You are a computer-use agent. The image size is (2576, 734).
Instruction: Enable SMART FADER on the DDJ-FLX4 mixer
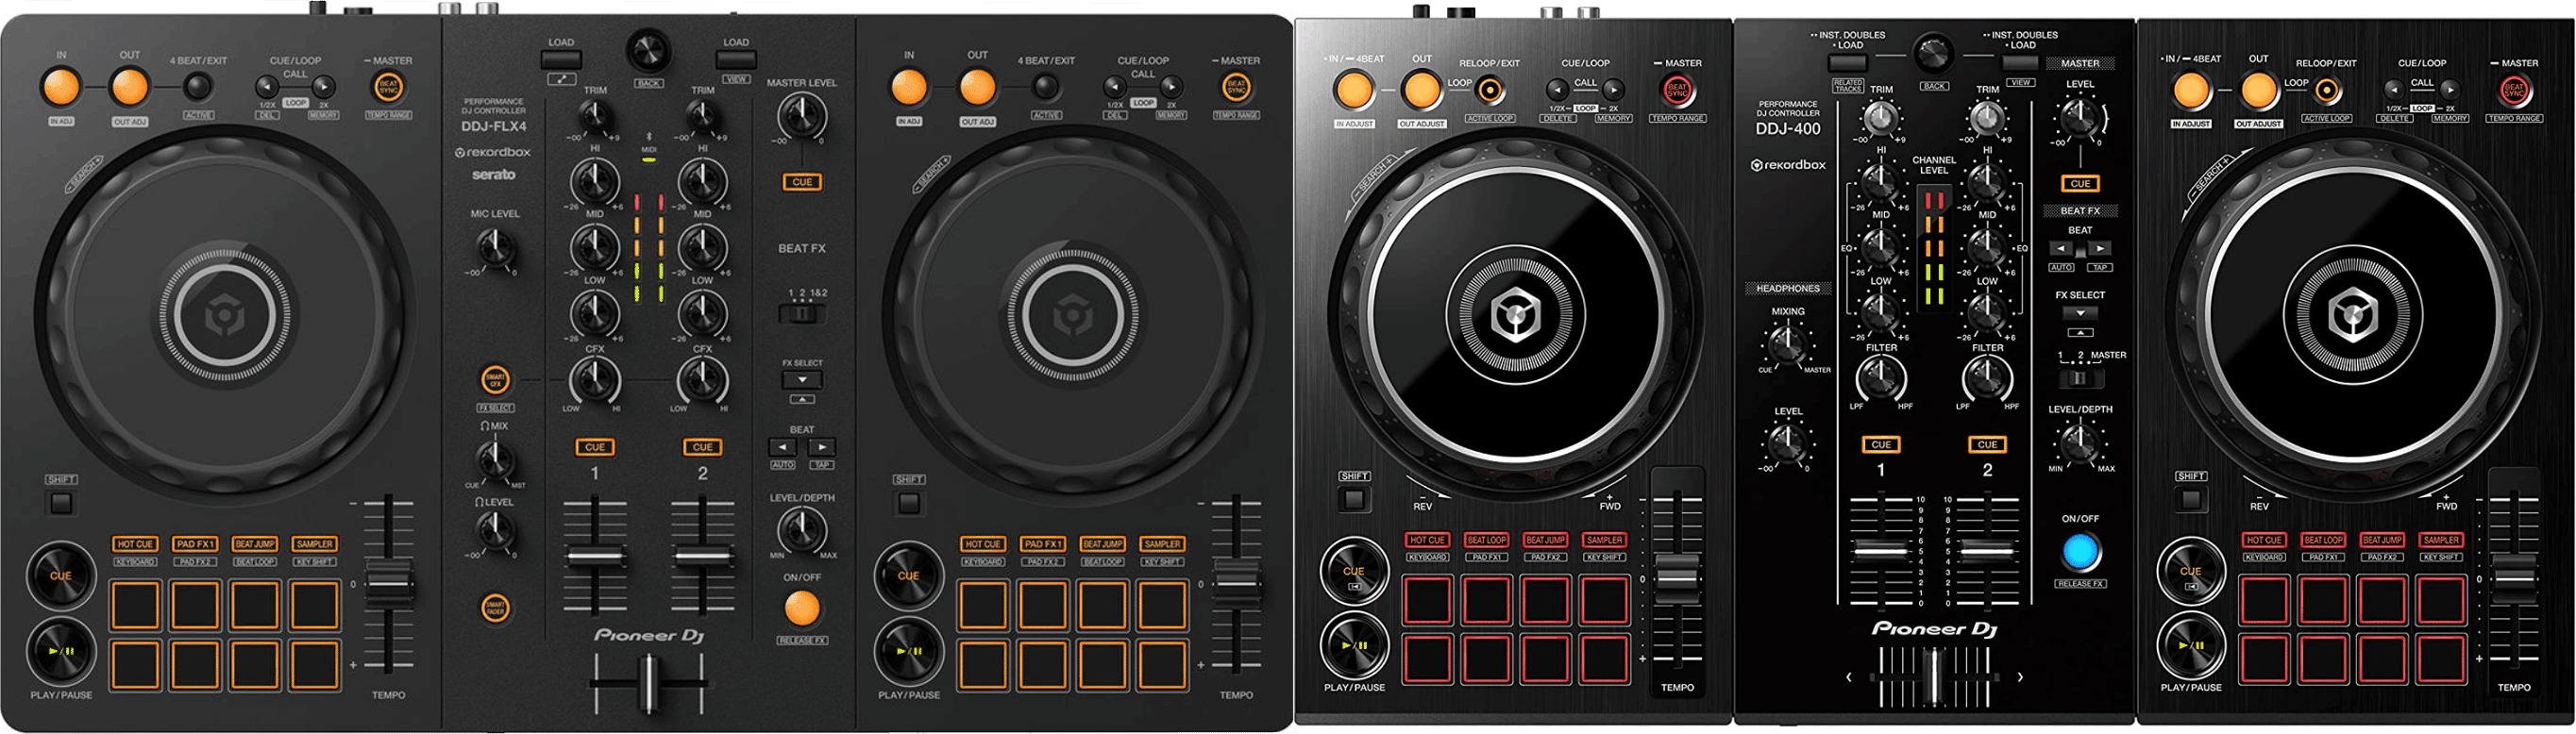pos(495,608)
